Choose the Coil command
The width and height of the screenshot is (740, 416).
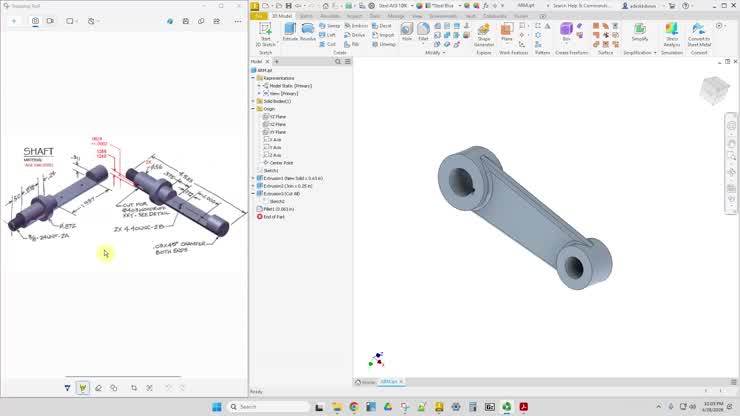point(328,44)
